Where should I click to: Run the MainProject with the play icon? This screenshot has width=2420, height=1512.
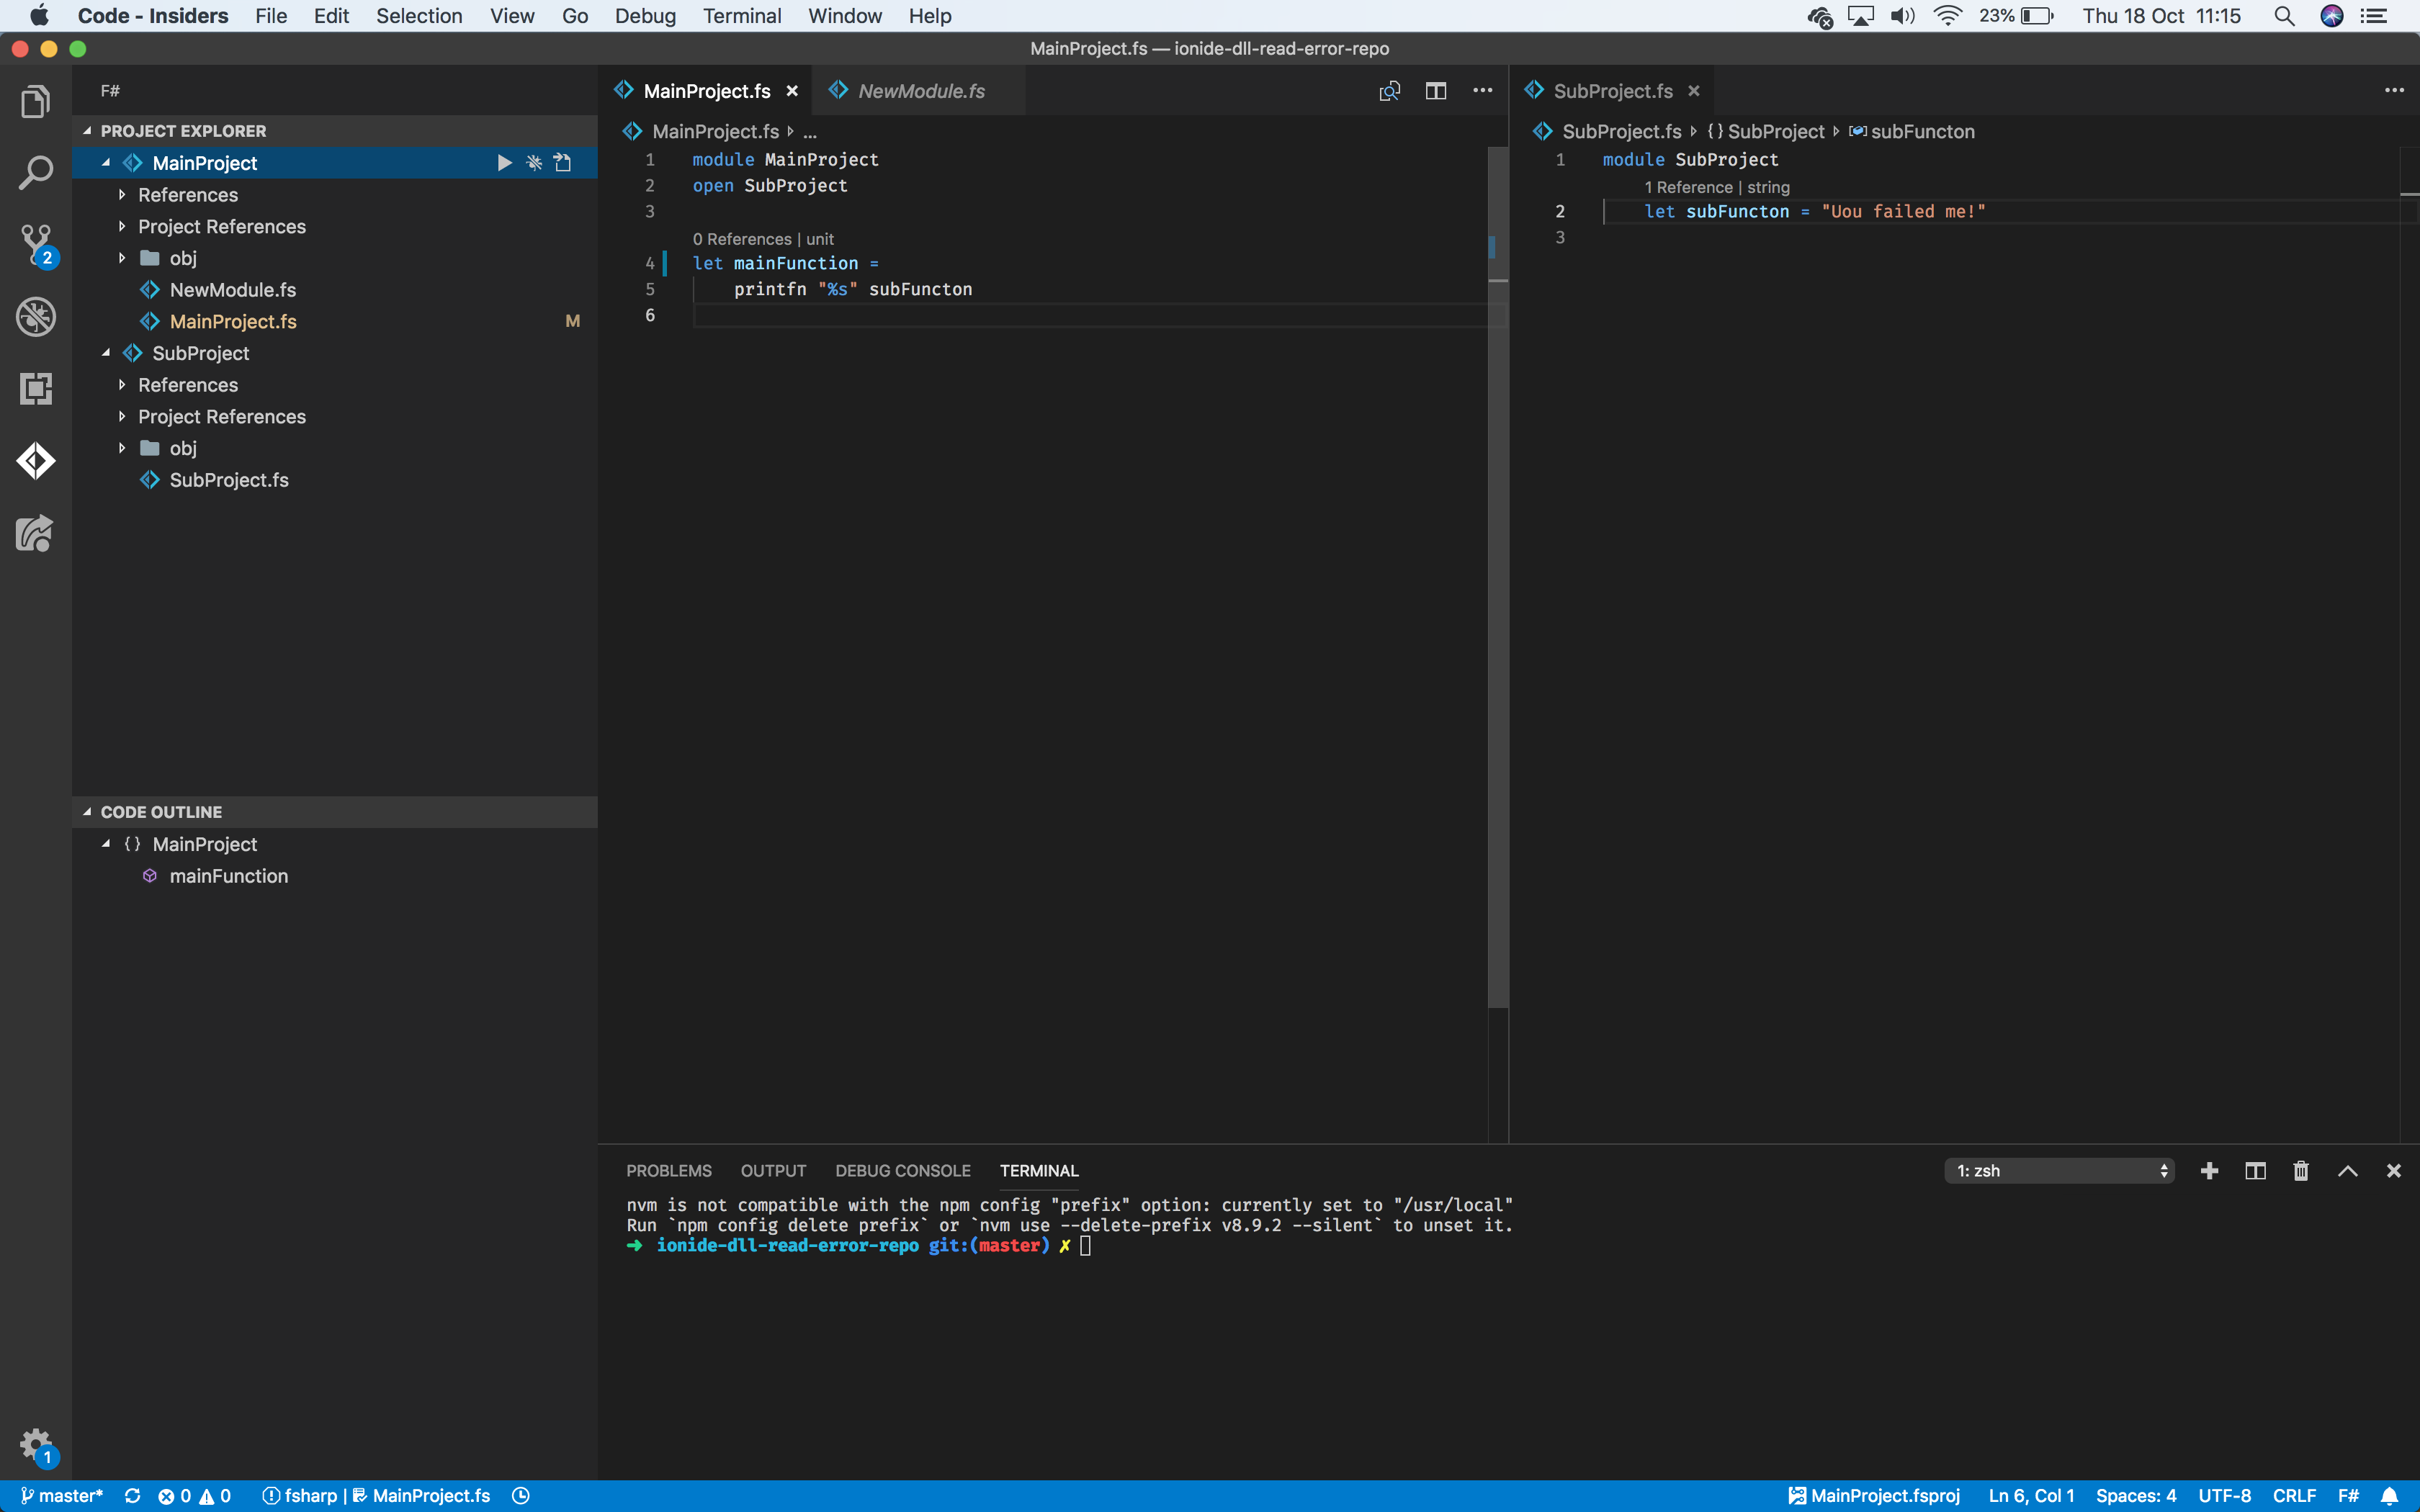pos(505,162)
